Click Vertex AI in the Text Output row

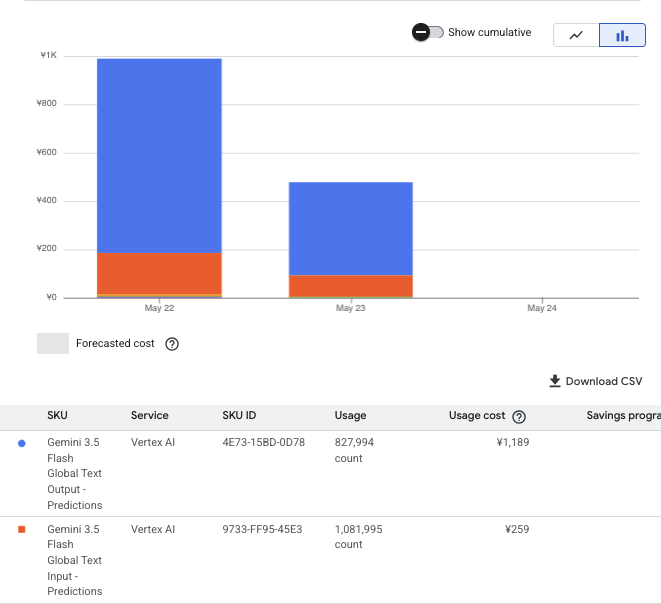pos(153,443)
